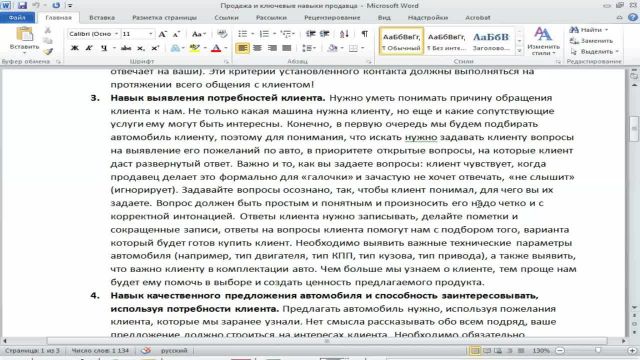Sort the selected text alphabetically
This screenshot has height=360, width=640.
coord(344,34)
